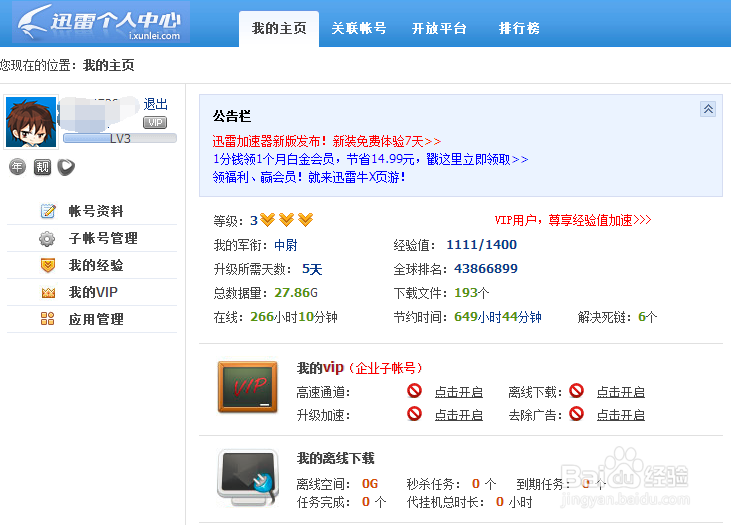Click the first level chevron badge
This screenshot has height=525, width=731.
267,220
